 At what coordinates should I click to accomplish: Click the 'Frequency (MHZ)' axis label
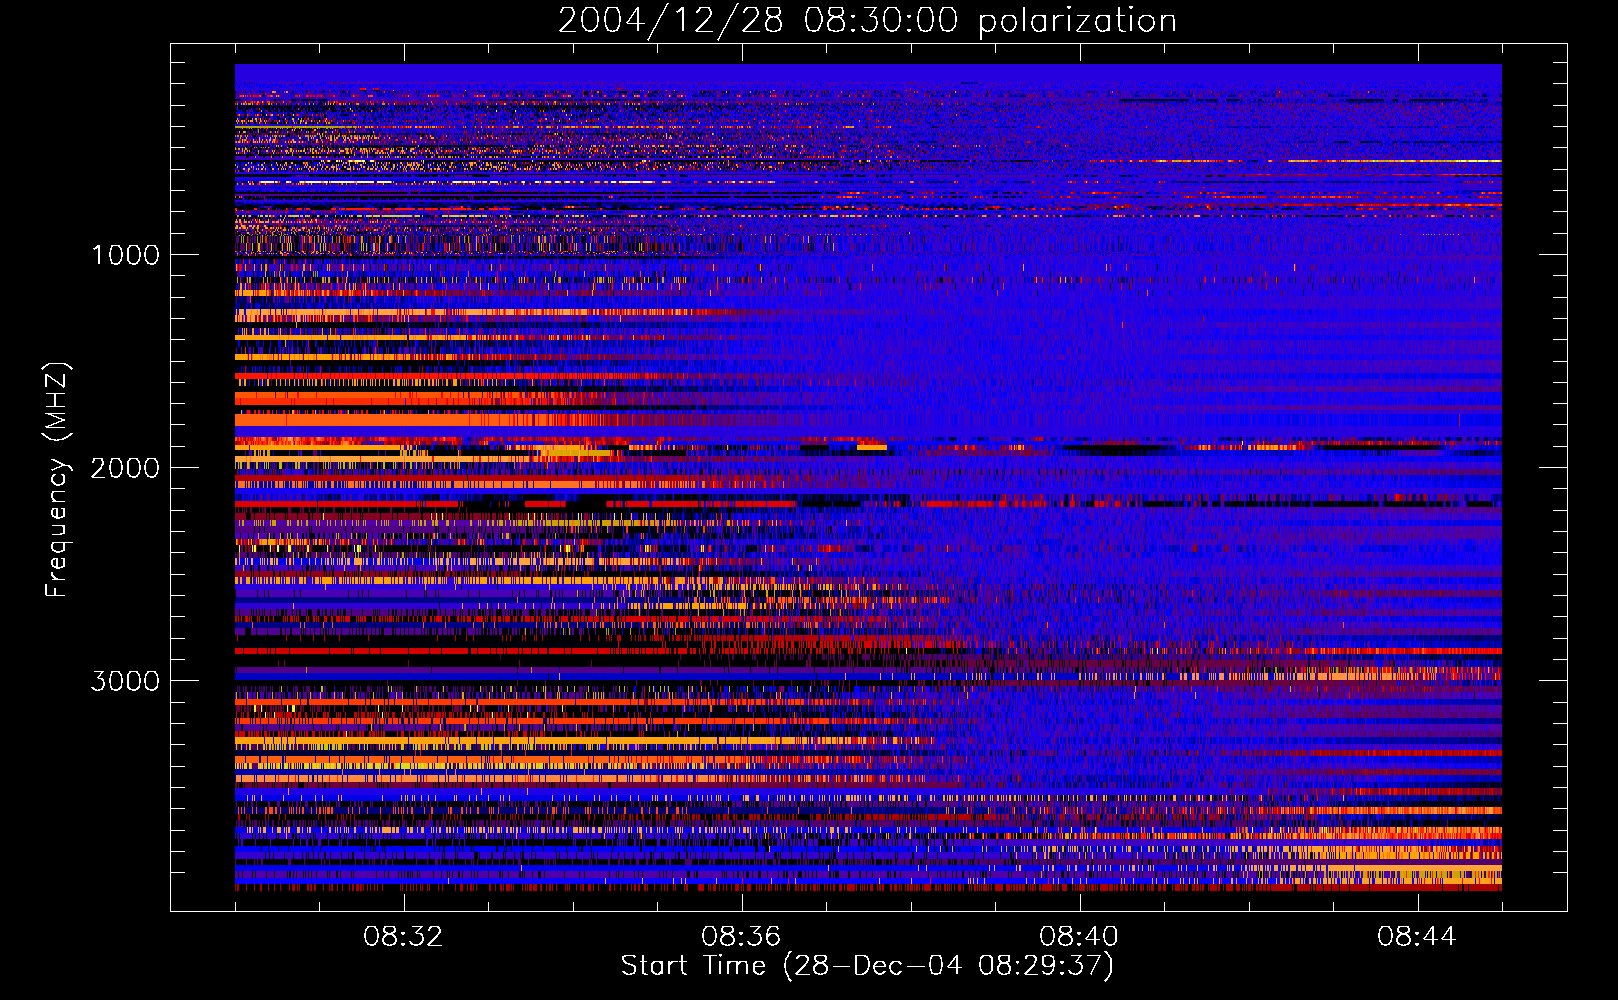(x=56, y=480)
